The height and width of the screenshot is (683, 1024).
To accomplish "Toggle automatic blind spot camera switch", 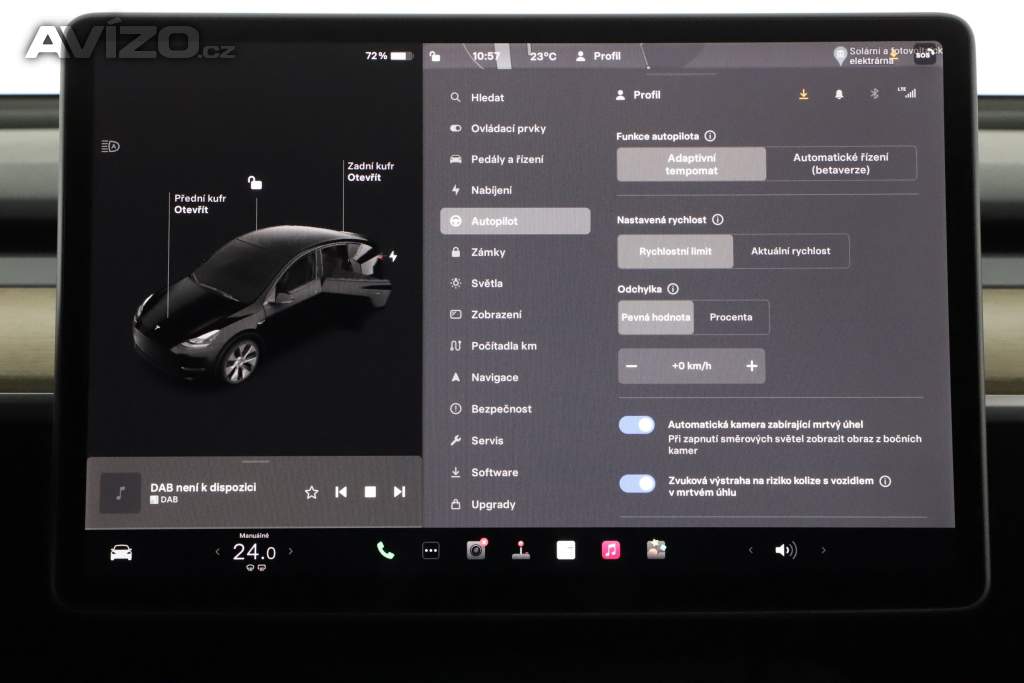I will pyautogui.click(x=637, y=425).
